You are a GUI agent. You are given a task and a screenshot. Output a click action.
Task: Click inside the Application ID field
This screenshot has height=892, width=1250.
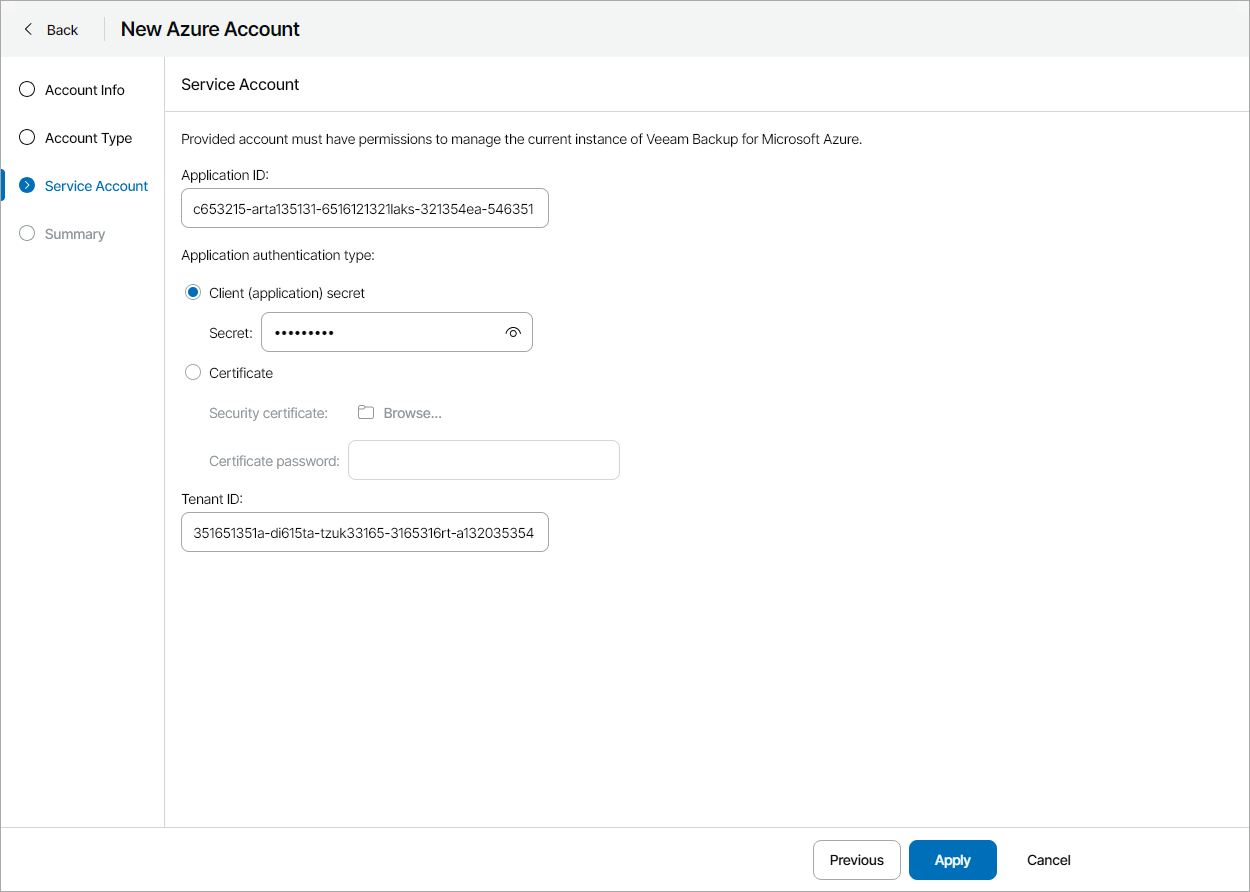(x=364, y=208)
